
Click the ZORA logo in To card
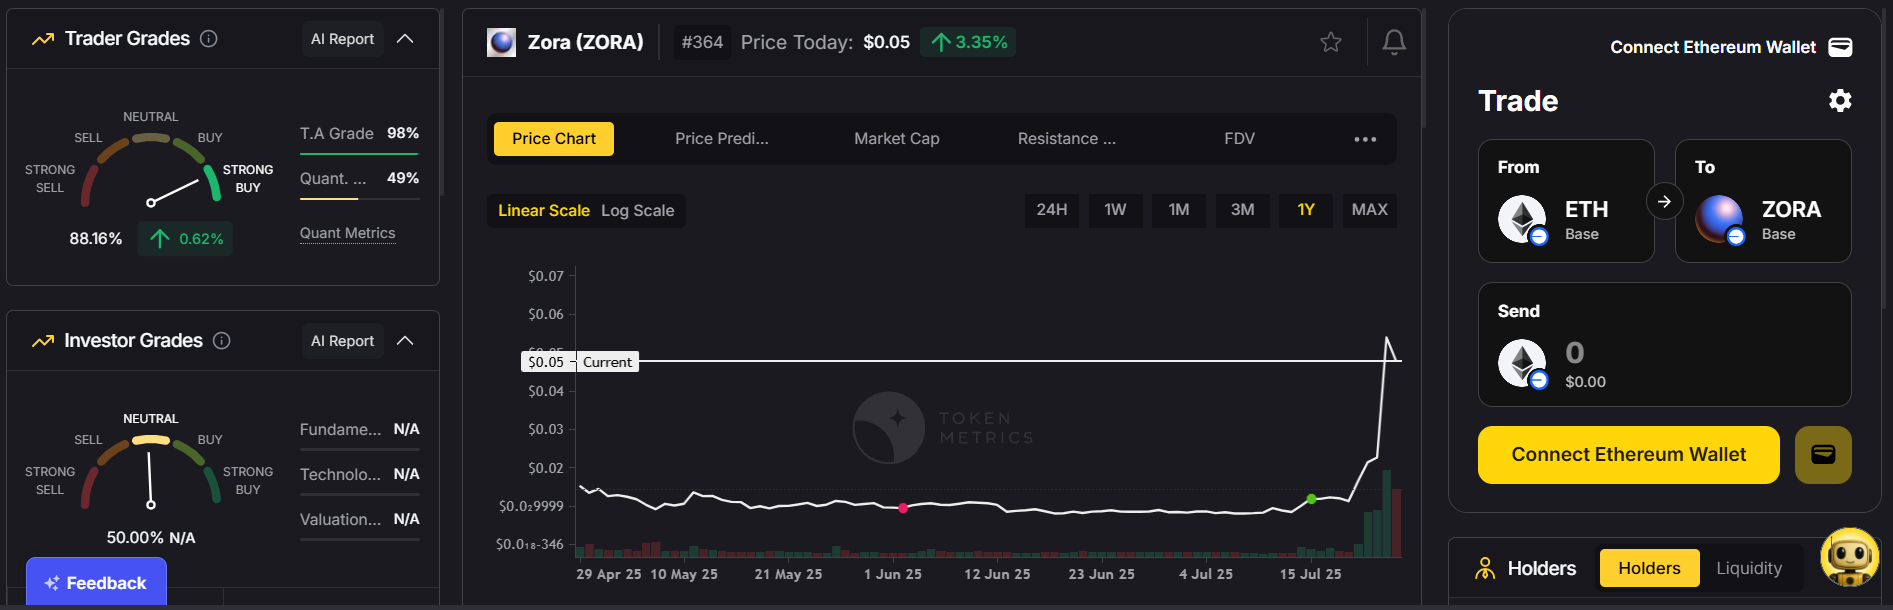point(1720,219)
